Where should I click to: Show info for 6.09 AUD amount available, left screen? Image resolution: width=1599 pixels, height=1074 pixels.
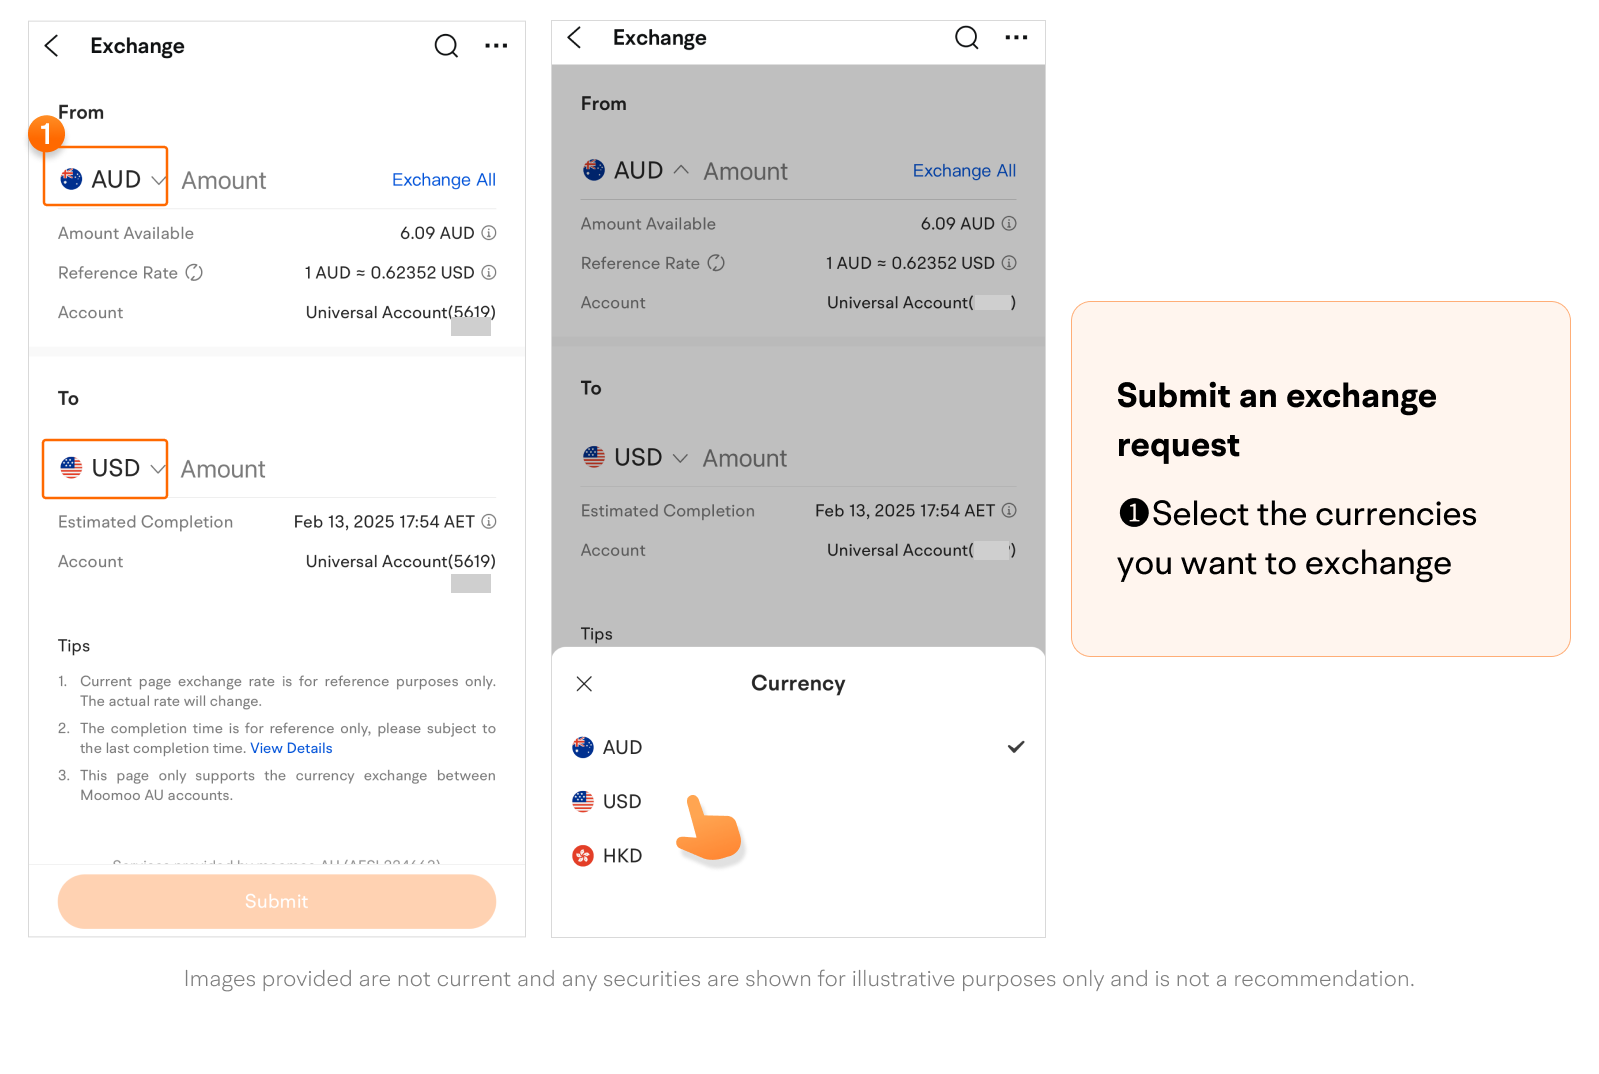(x=489, y=233)
